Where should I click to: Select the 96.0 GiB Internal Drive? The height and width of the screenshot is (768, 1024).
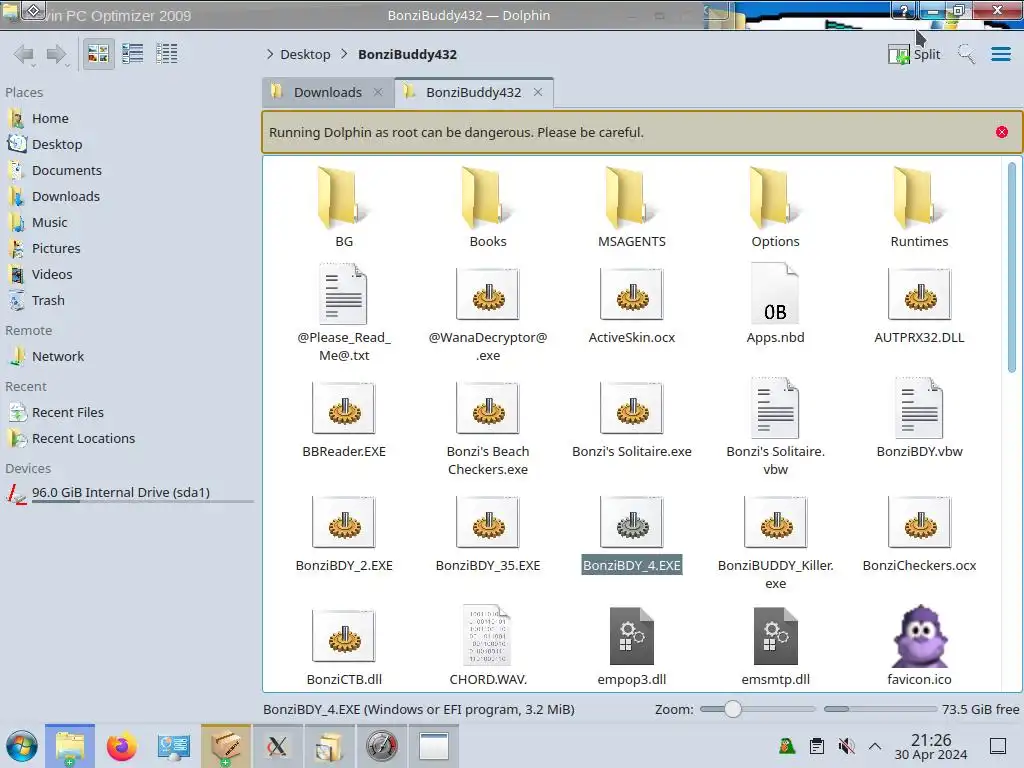click(120, 493)
